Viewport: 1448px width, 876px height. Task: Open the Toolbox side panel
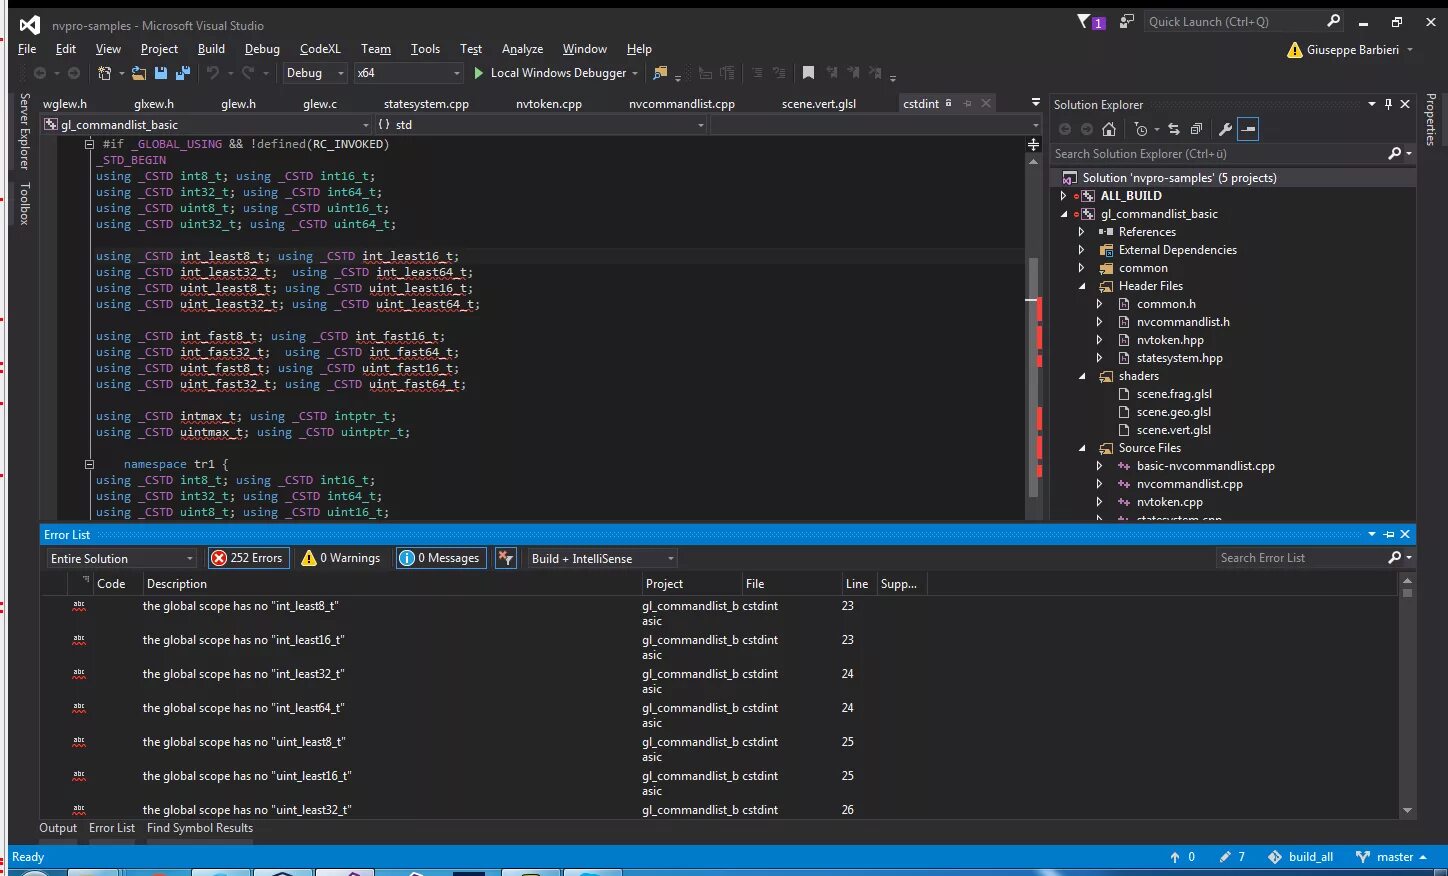point(25,203)
